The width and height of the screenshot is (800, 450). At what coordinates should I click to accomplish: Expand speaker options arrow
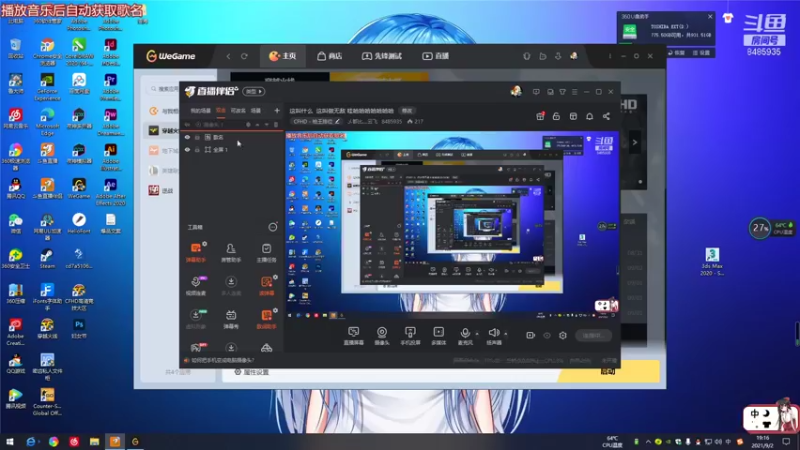(x=506, y=334)
